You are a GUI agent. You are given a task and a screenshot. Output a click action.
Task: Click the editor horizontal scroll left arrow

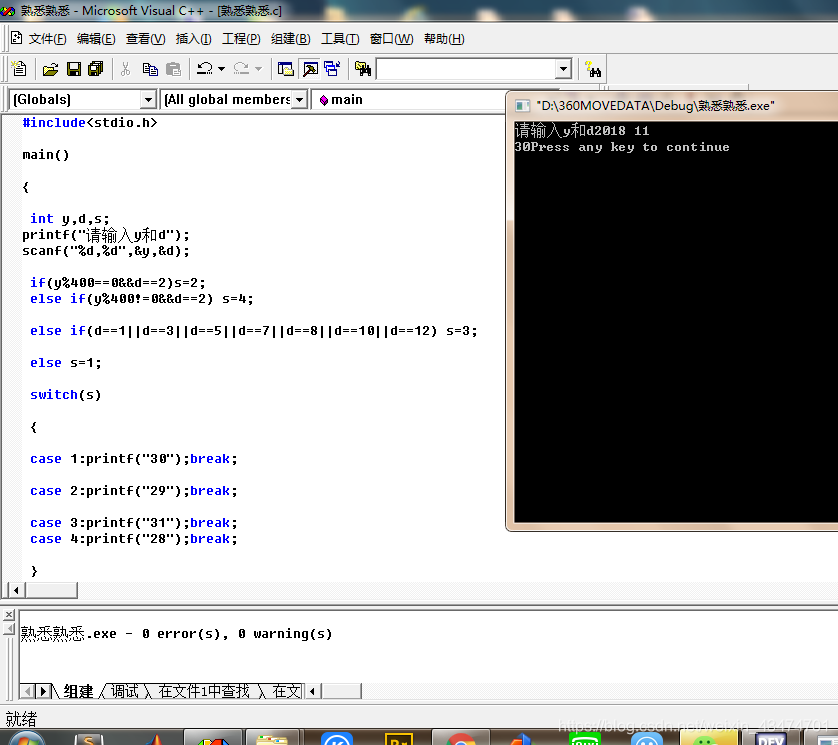tap(16, 591)
